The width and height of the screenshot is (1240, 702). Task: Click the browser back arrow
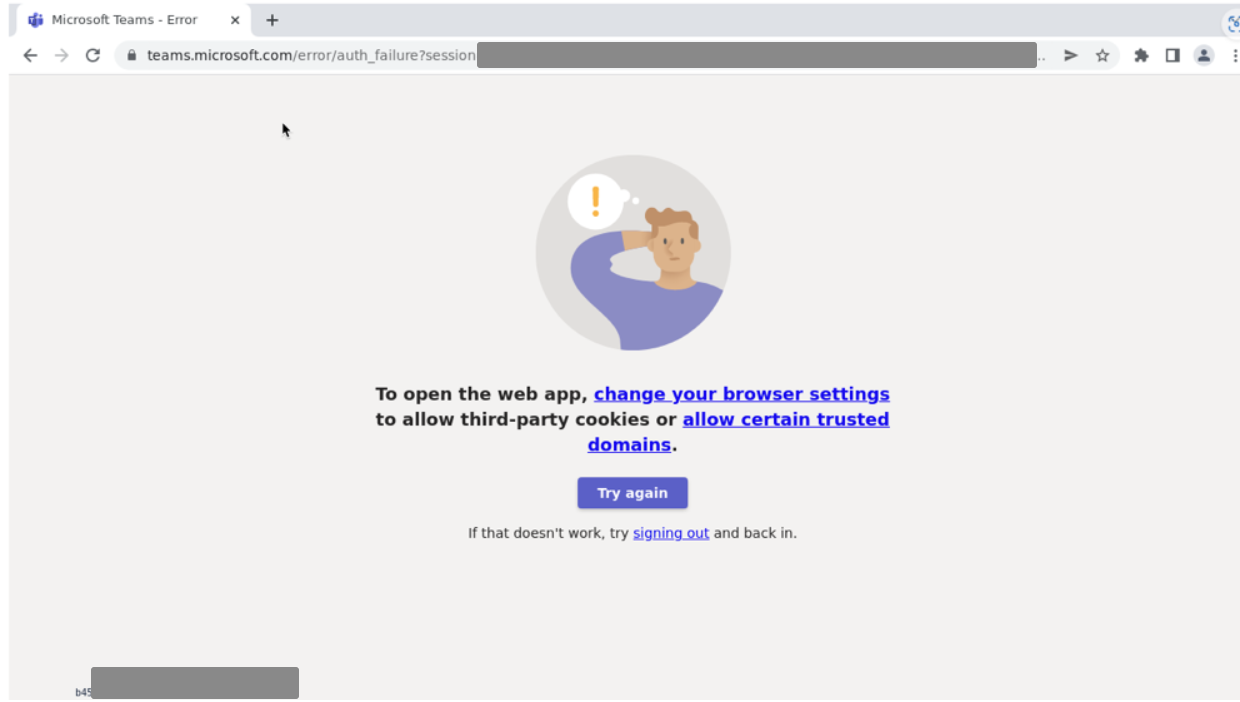(x=30, y=56)
